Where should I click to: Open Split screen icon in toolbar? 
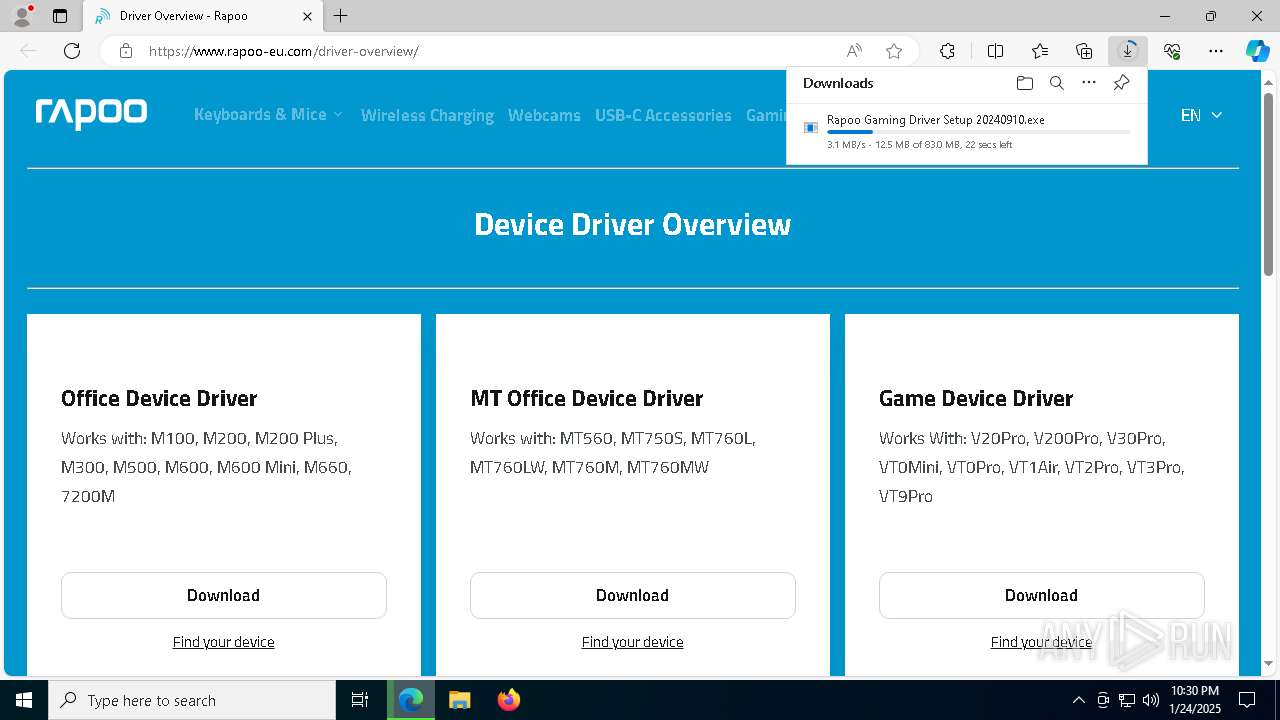[x=995, y=51]
